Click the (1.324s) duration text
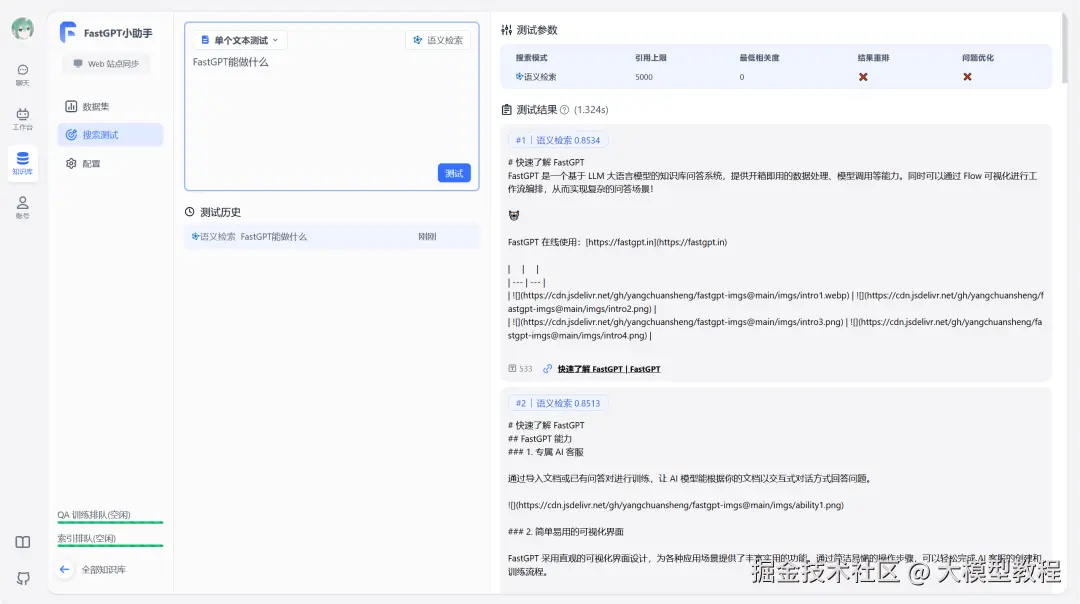Viewport: 1080px width, 604px height. [591, 110]
